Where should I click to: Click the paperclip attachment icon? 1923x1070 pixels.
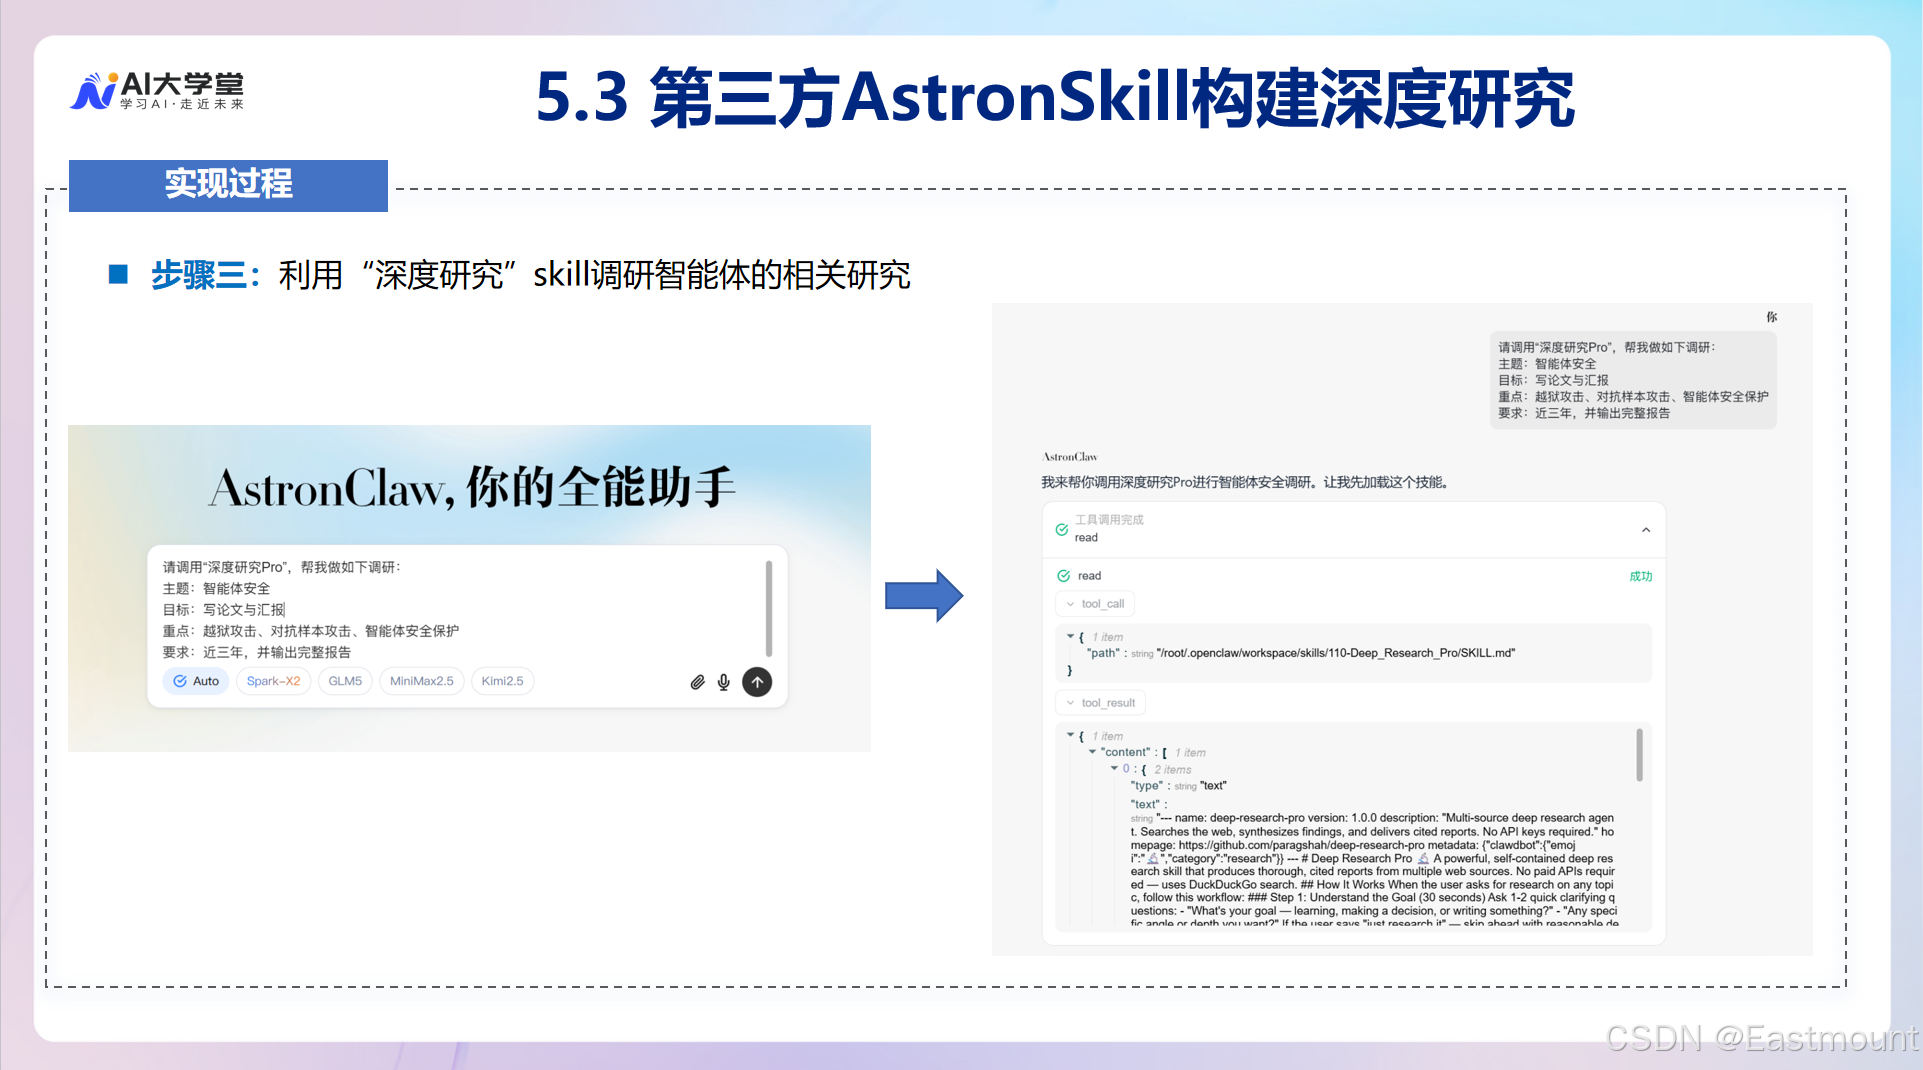pyautogui.click(x=698, y=682)
